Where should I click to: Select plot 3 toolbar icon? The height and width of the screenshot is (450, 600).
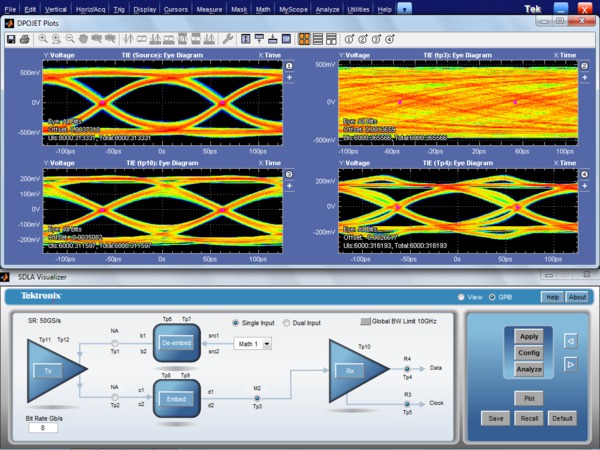pos(376,39)
